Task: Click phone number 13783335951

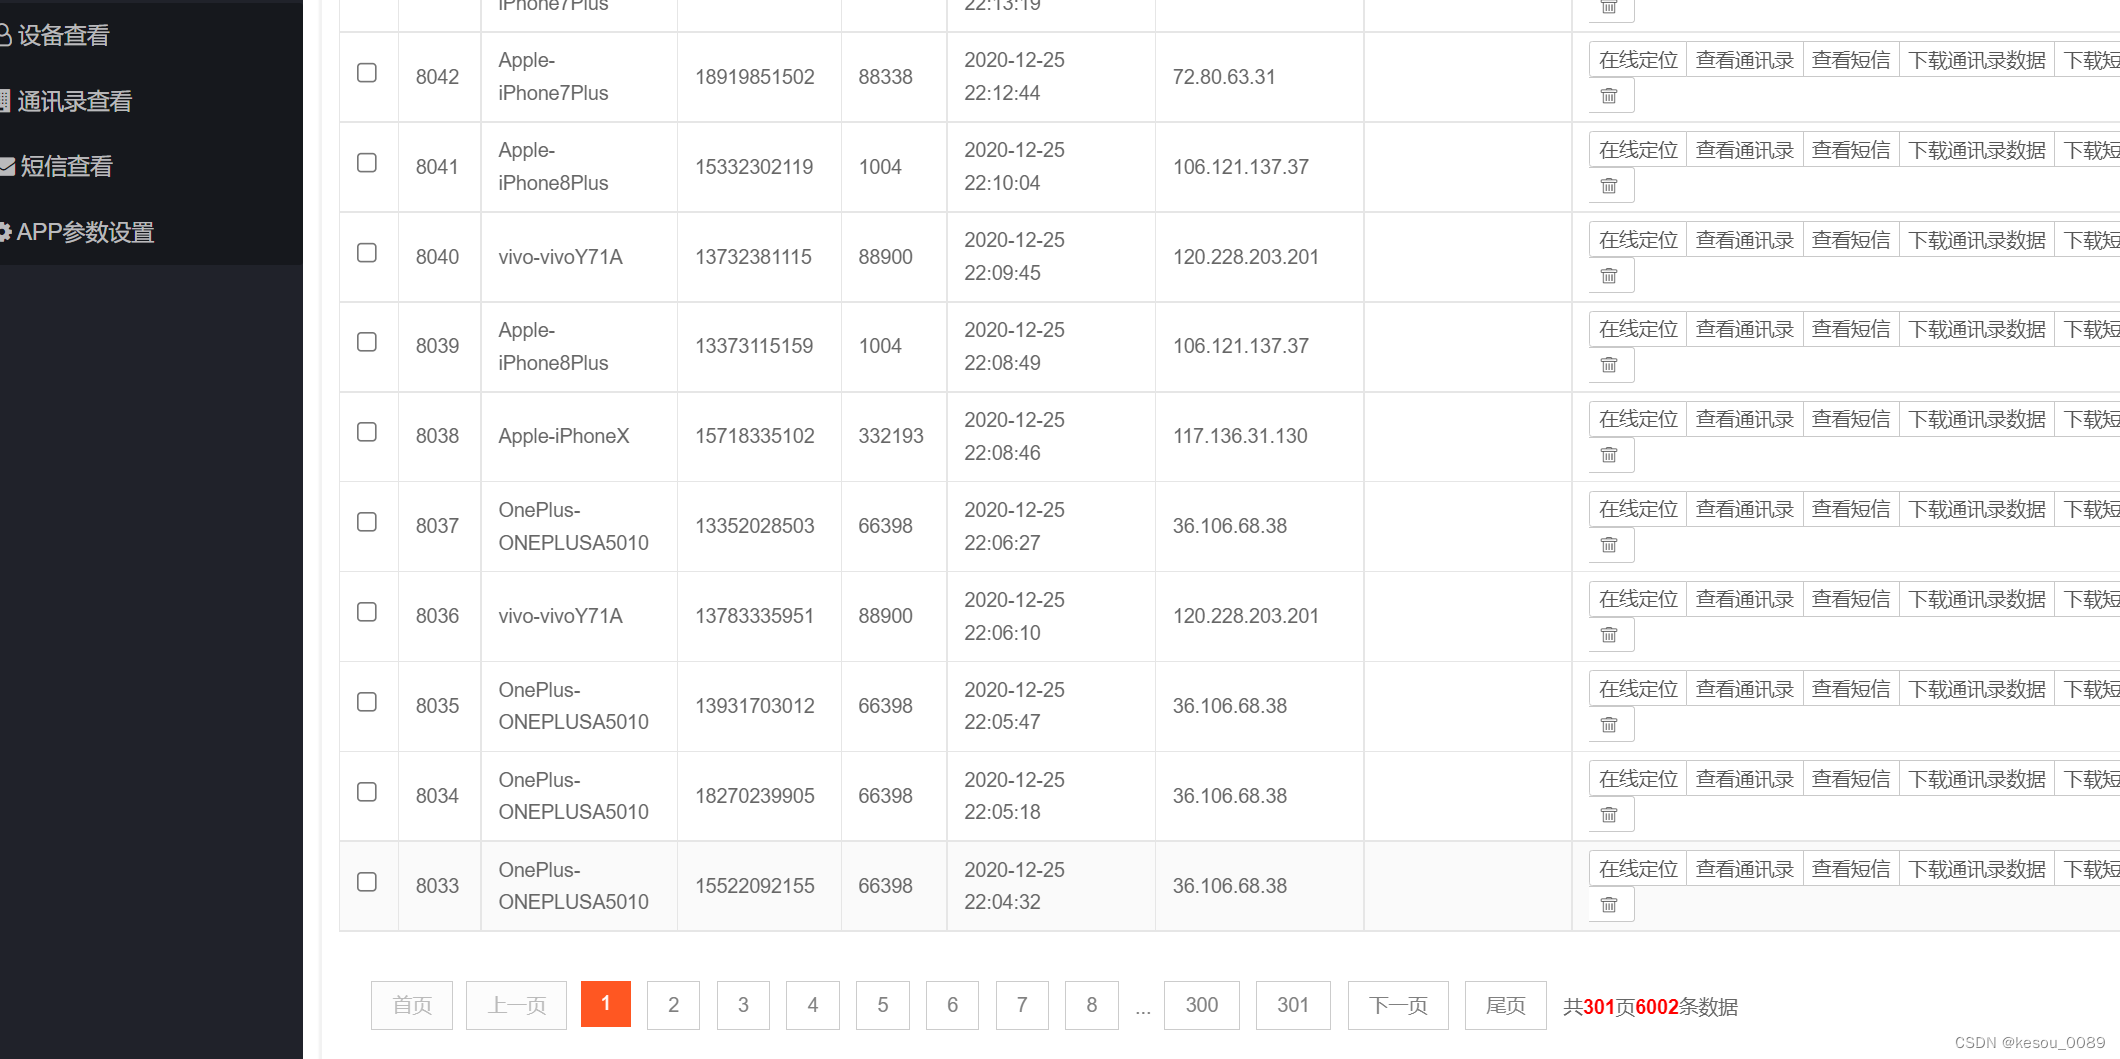Action: [754, 616]
